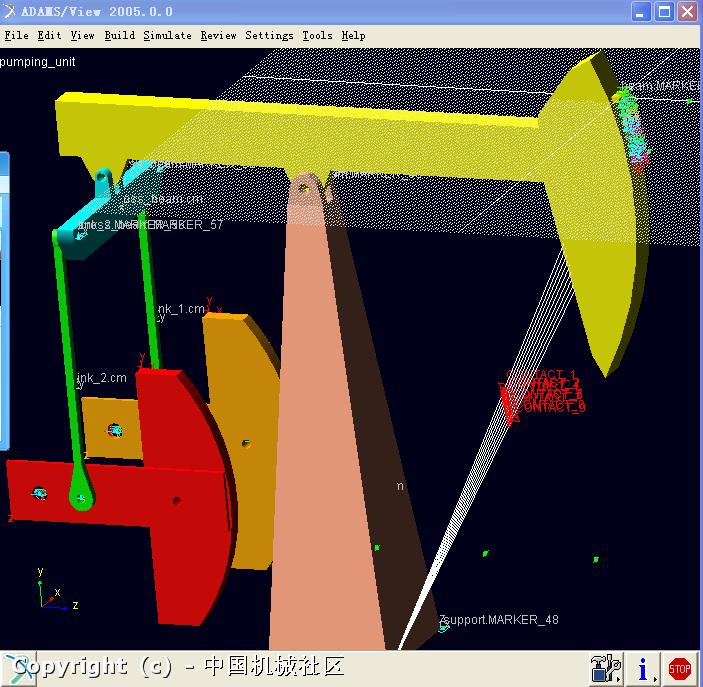Image resolution: width=703 pixels, height=687 pixels.
Task: Open the Settings menu
Action: [x=269, y=35]
